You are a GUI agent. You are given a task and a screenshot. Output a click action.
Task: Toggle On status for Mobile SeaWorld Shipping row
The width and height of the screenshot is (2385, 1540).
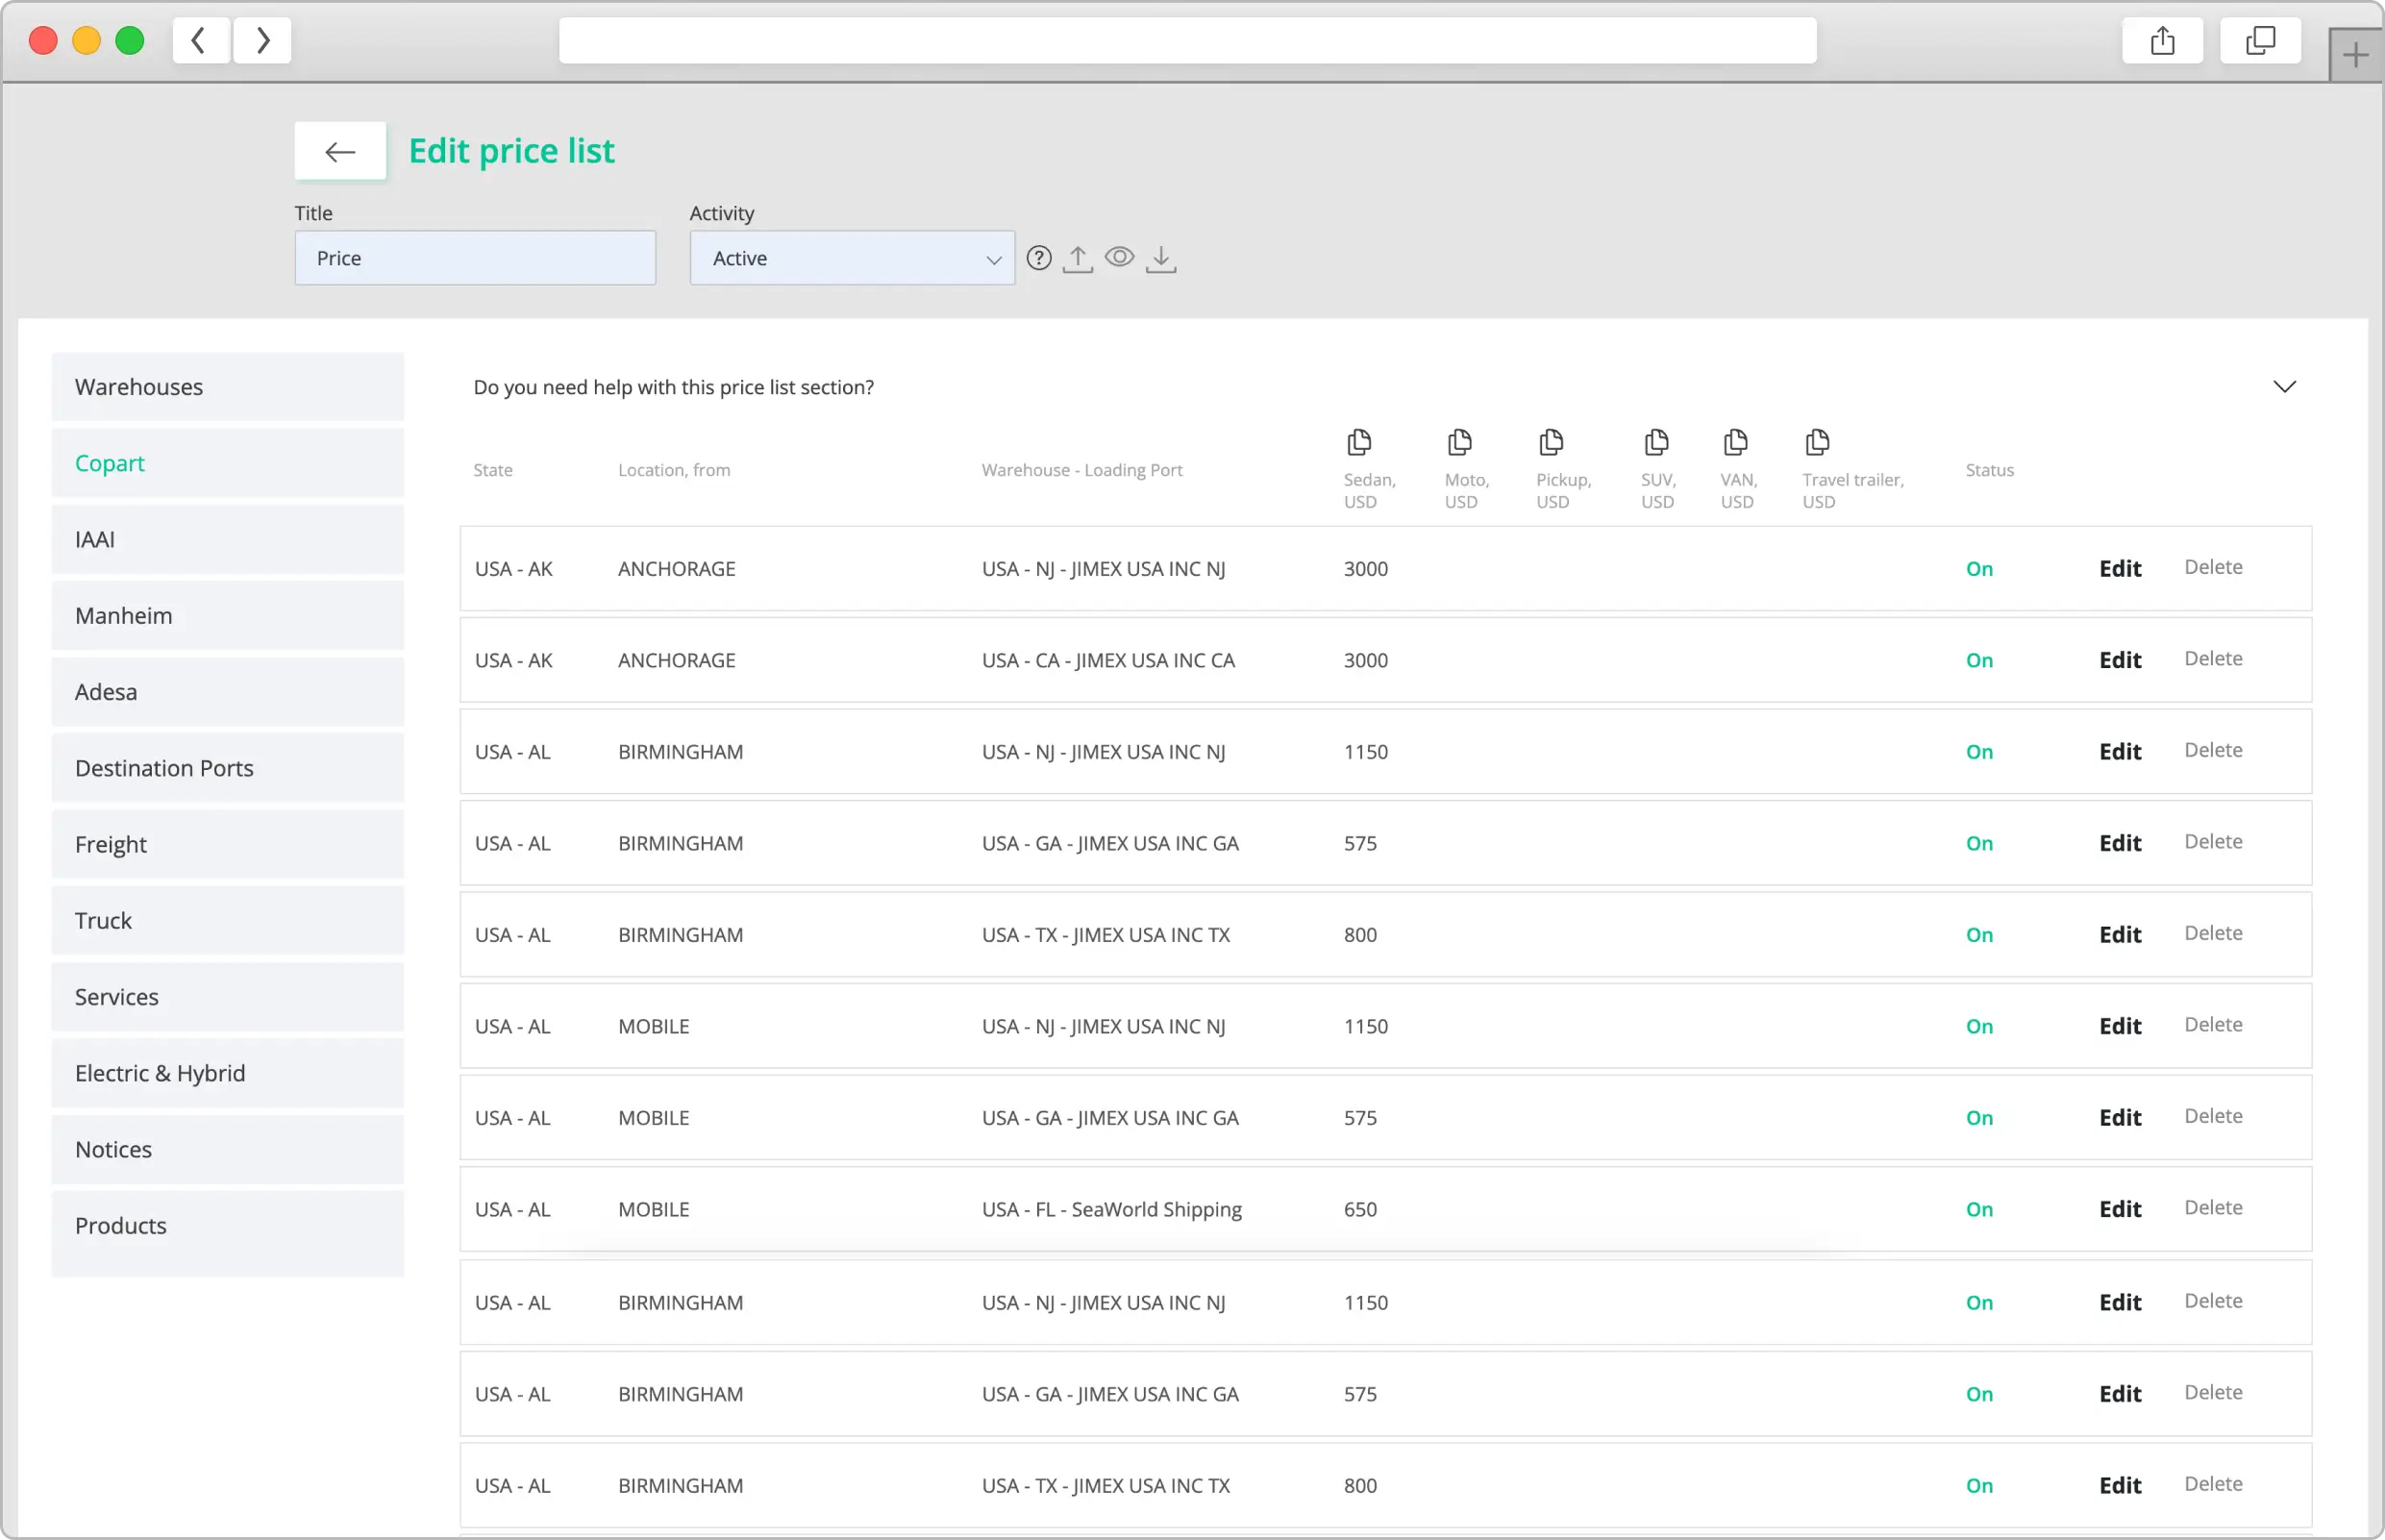pos(1979,1210)
